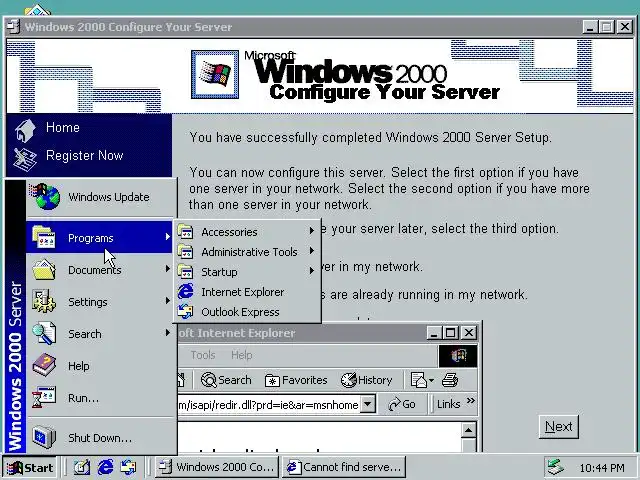Click the Go button in Internet Explorer
This screenshot has height=480, width=640.
(x=402, y=404)
